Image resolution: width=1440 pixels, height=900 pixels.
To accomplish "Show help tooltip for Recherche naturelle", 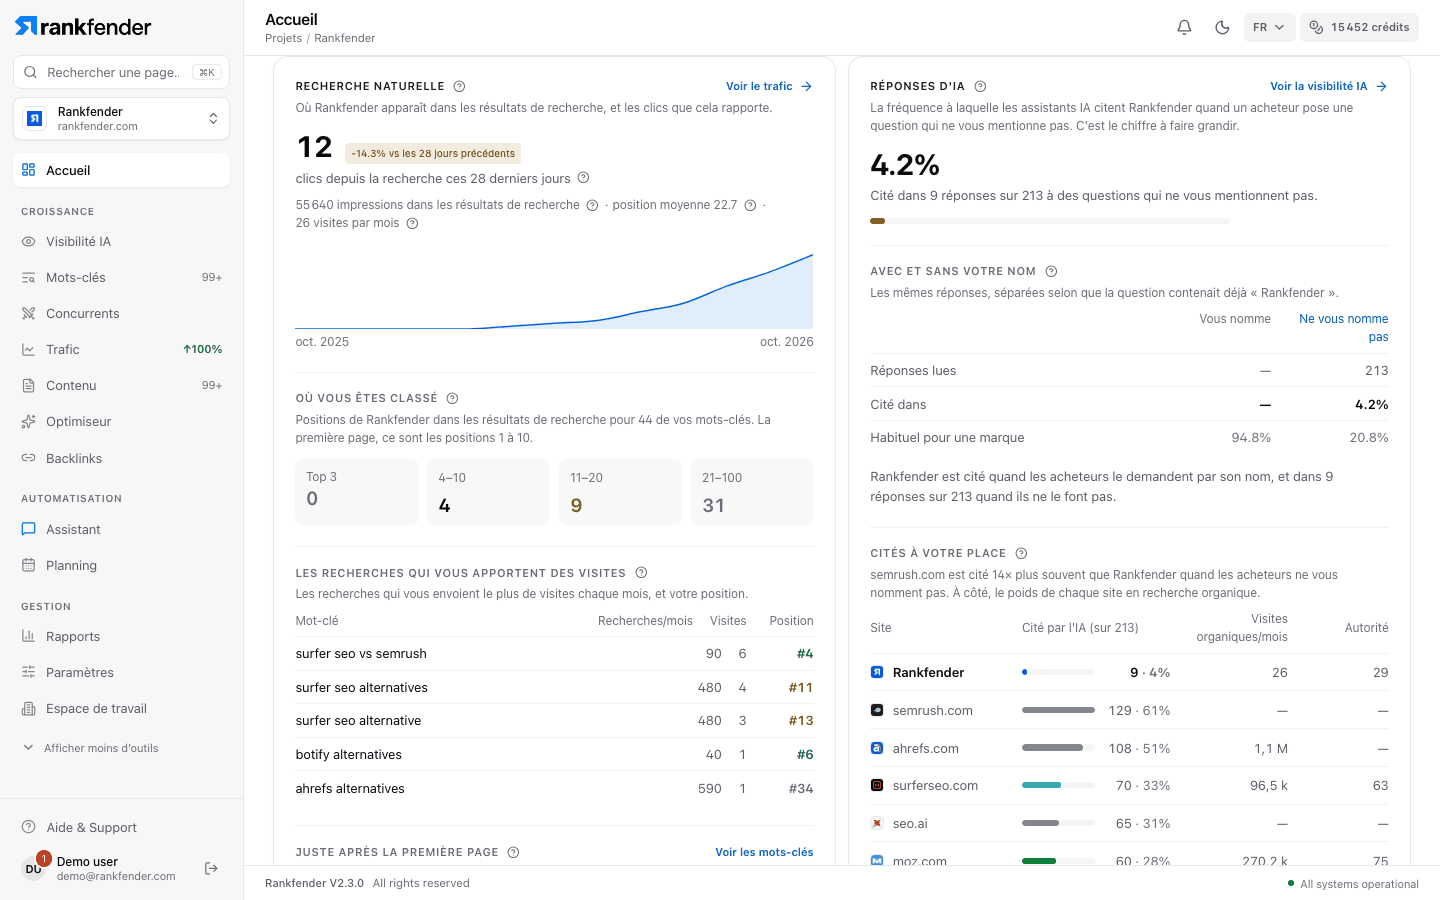I will pos(459,86).
